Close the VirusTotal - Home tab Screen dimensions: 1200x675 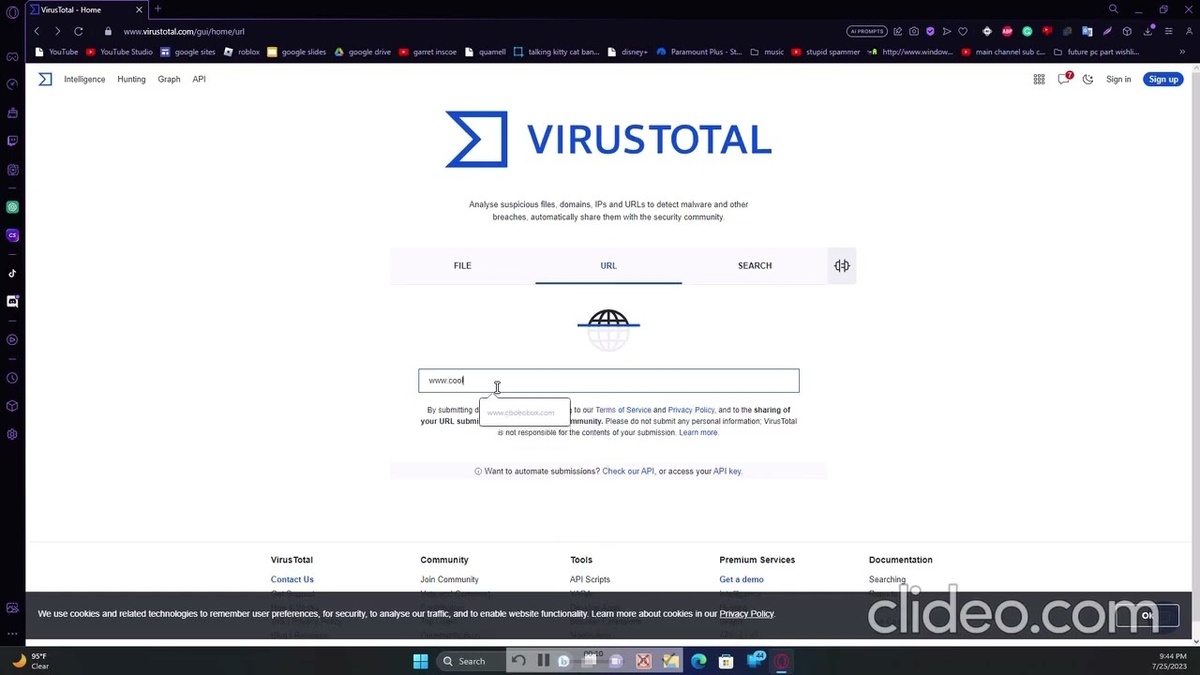click(139, 10)
